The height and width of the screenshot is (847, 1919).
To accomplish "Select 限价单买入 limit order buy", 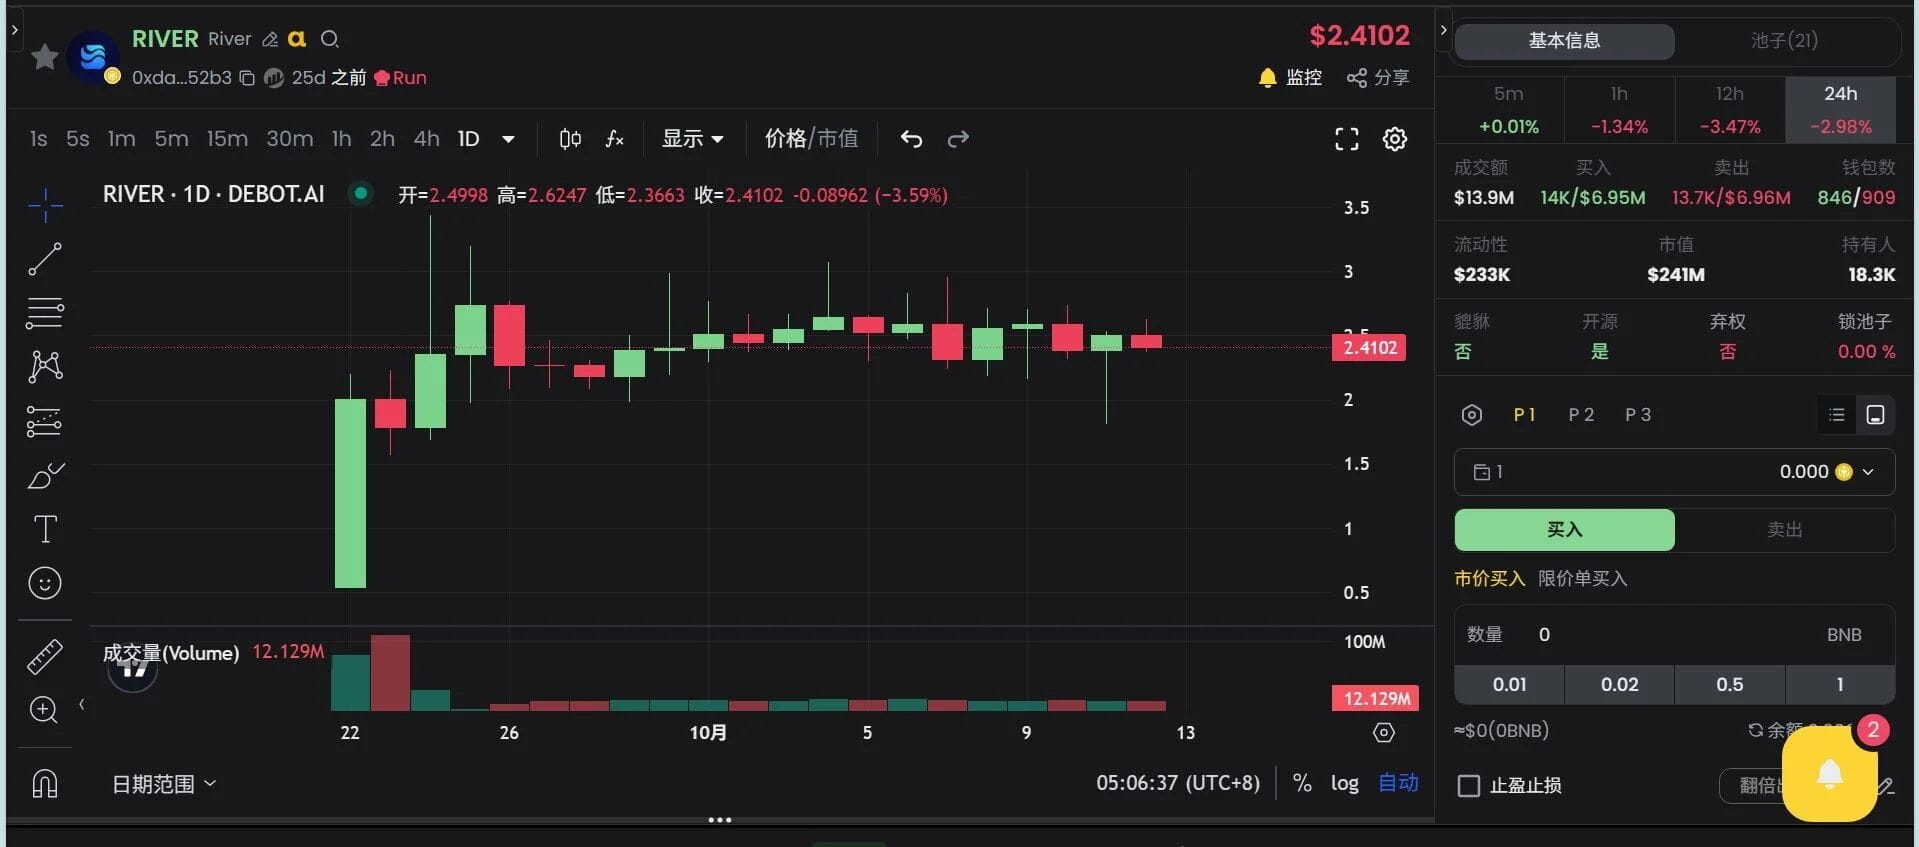I will (1583, 579).
